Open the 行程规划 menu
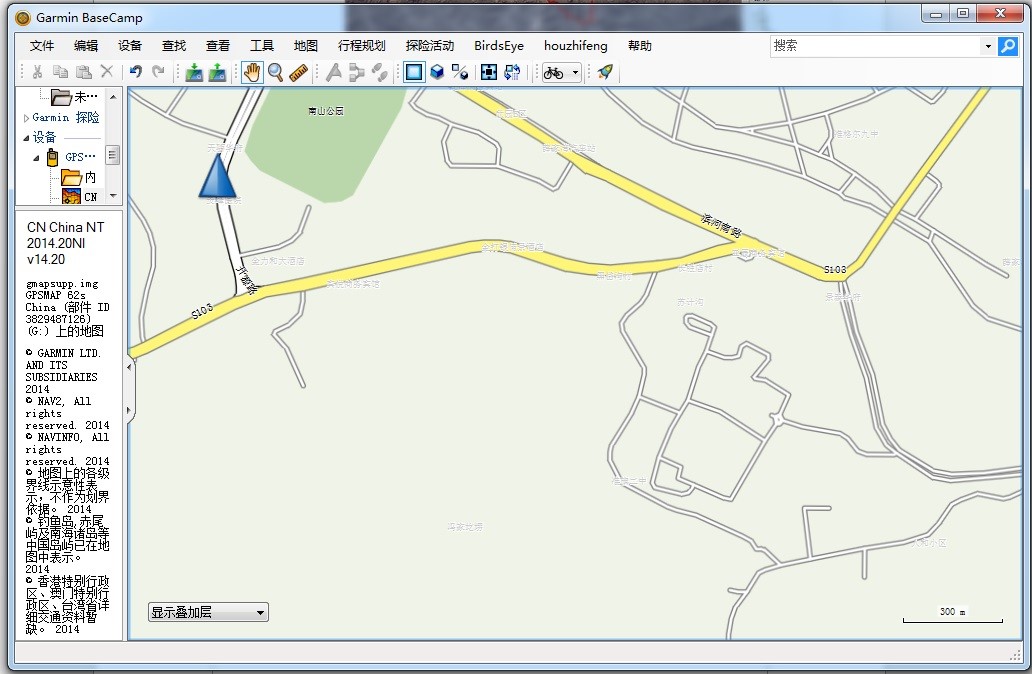 pos(361,45)
